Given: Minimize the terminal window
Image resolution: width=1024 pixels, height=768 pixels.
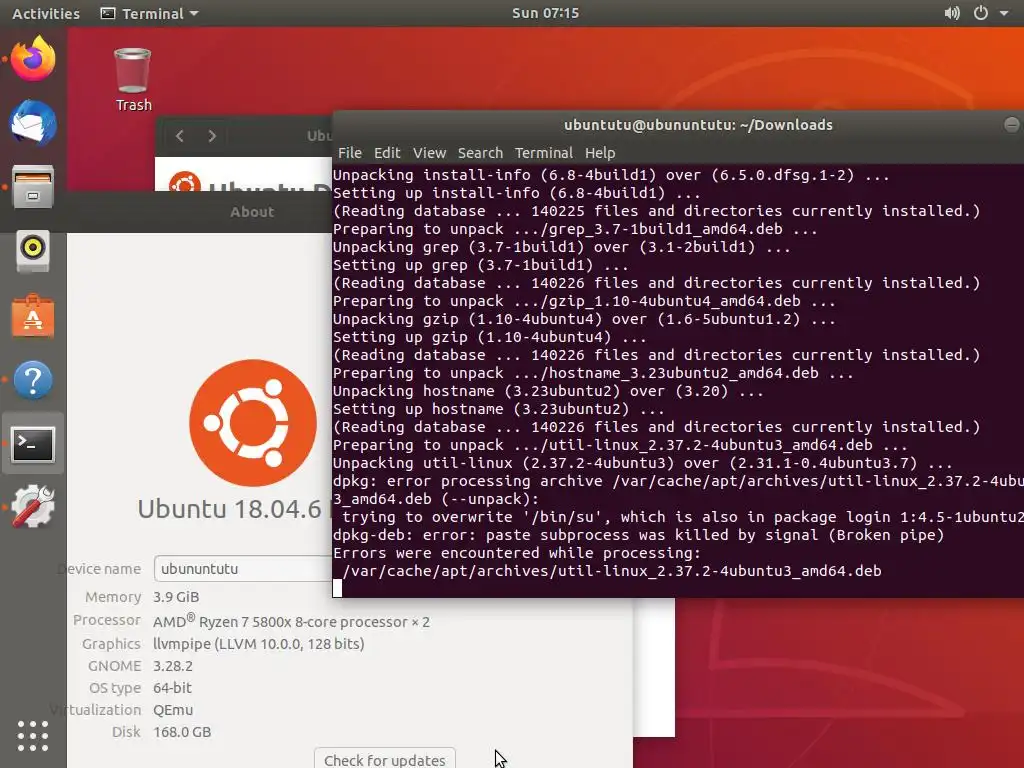Looking at the screenshot, I should click(x=1012, y=125).
